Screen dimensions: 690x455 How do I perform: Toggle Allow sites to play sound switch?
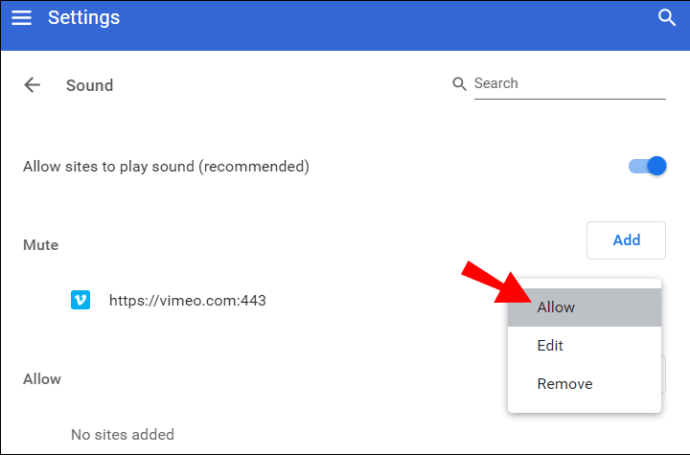pyautogui.click(x=647, y=166)
